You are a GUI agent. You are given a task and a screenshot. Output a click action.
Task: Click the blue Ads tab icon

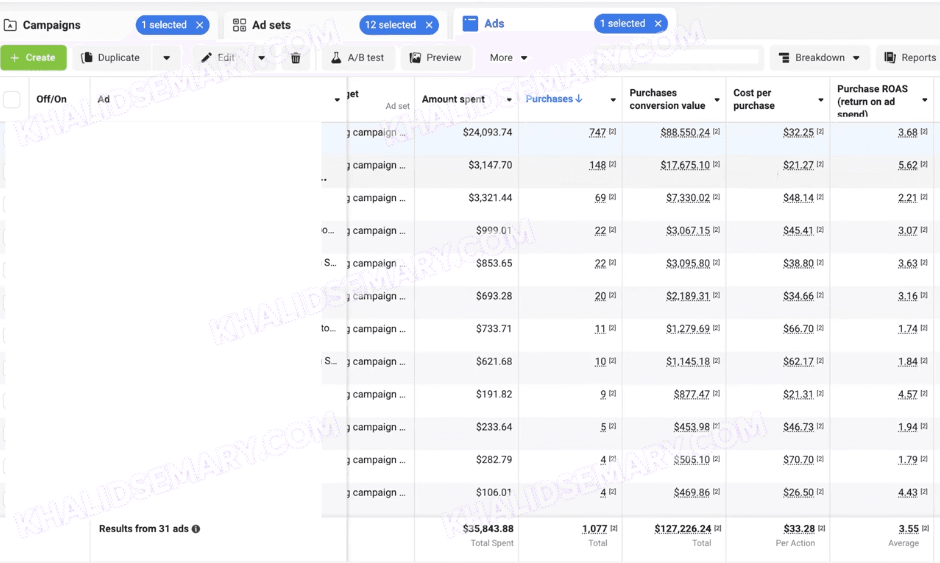[471, 23]
